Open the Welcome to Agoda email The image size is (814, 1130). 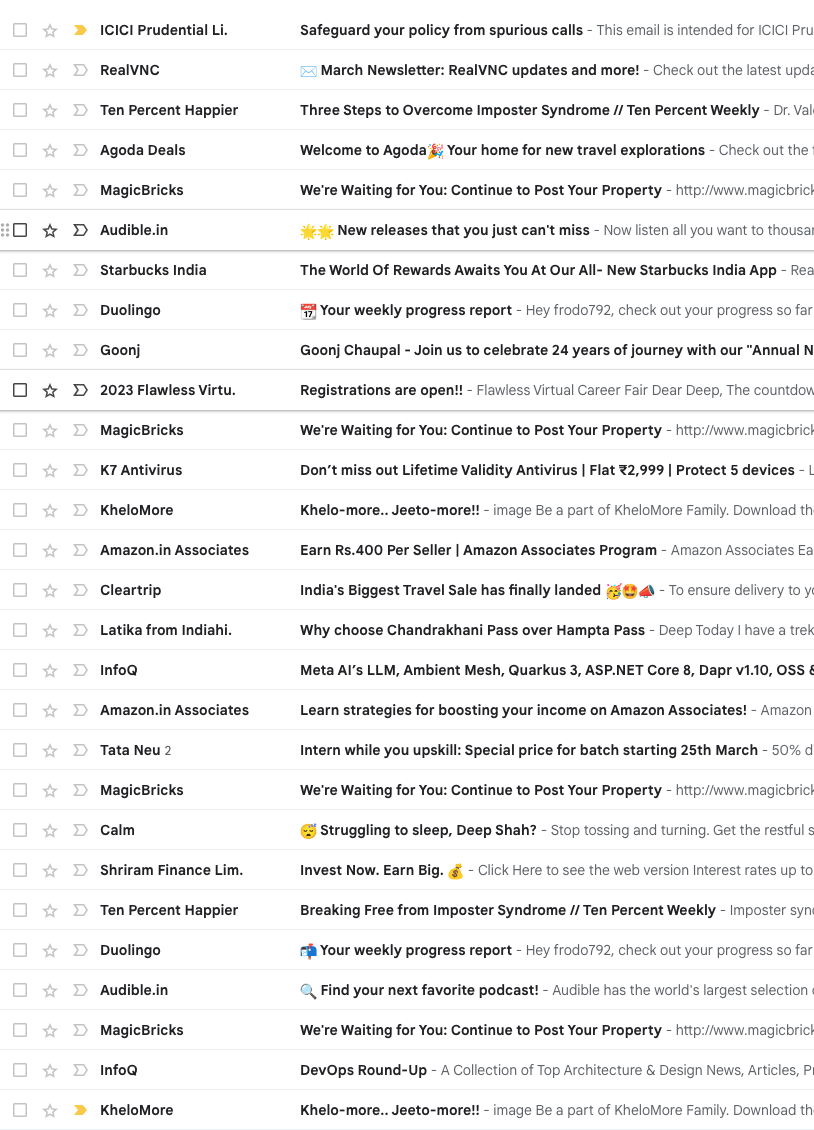click(x=502, y=150)
